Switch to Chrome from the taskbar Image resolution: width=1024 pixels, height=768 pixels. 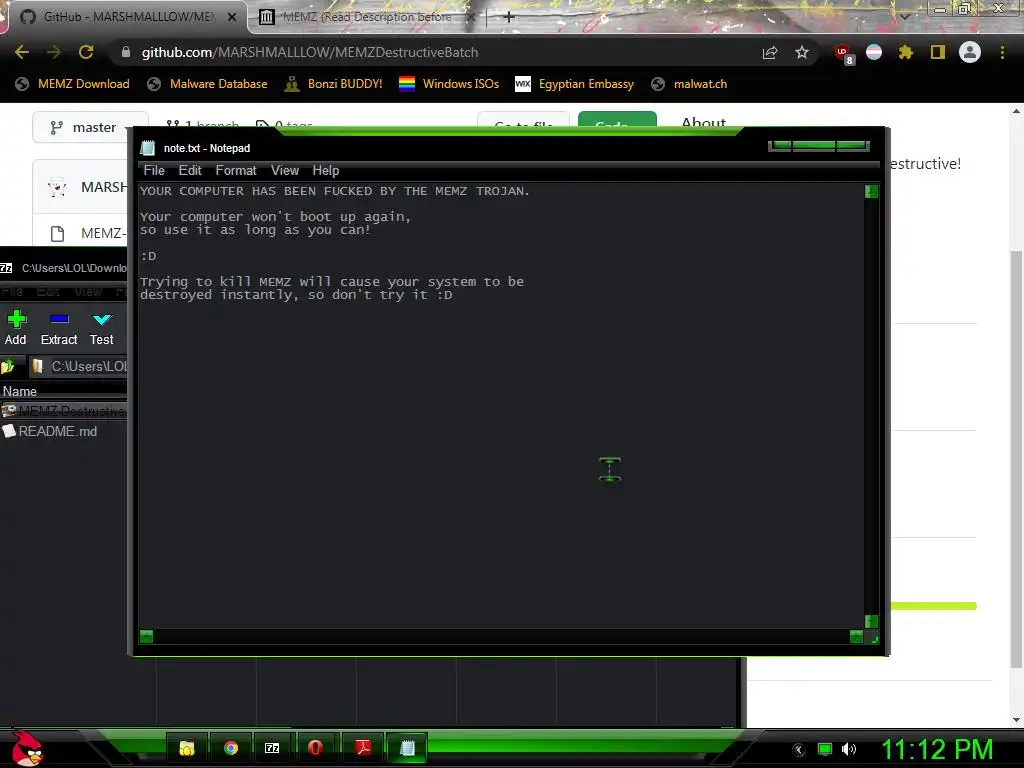[231, 748]
